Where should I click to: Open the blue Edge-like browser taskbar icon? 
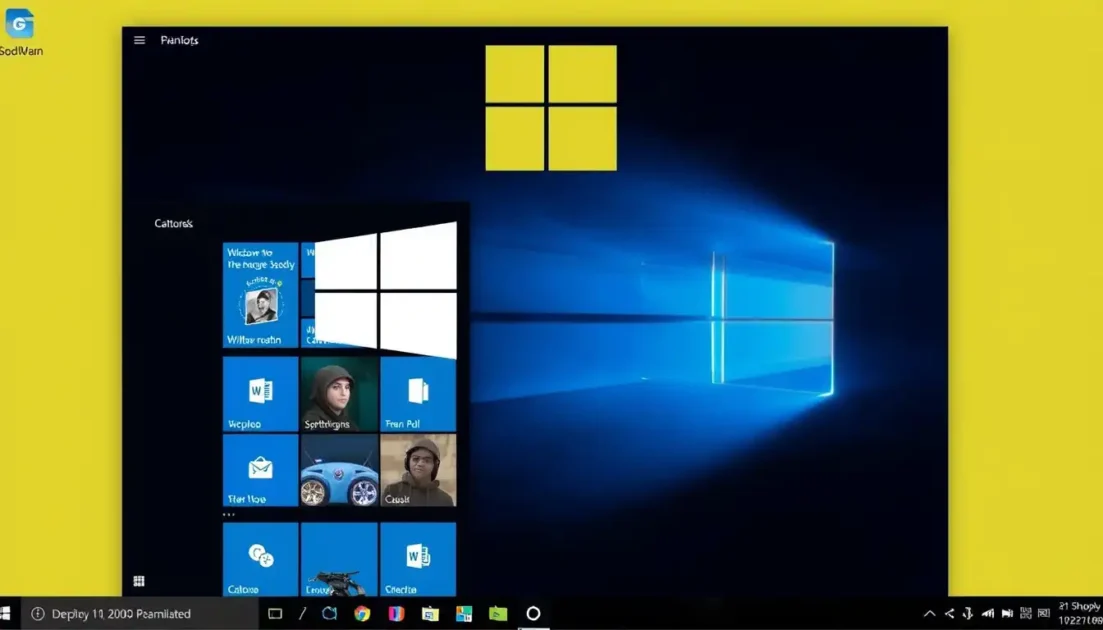(329, 614)
